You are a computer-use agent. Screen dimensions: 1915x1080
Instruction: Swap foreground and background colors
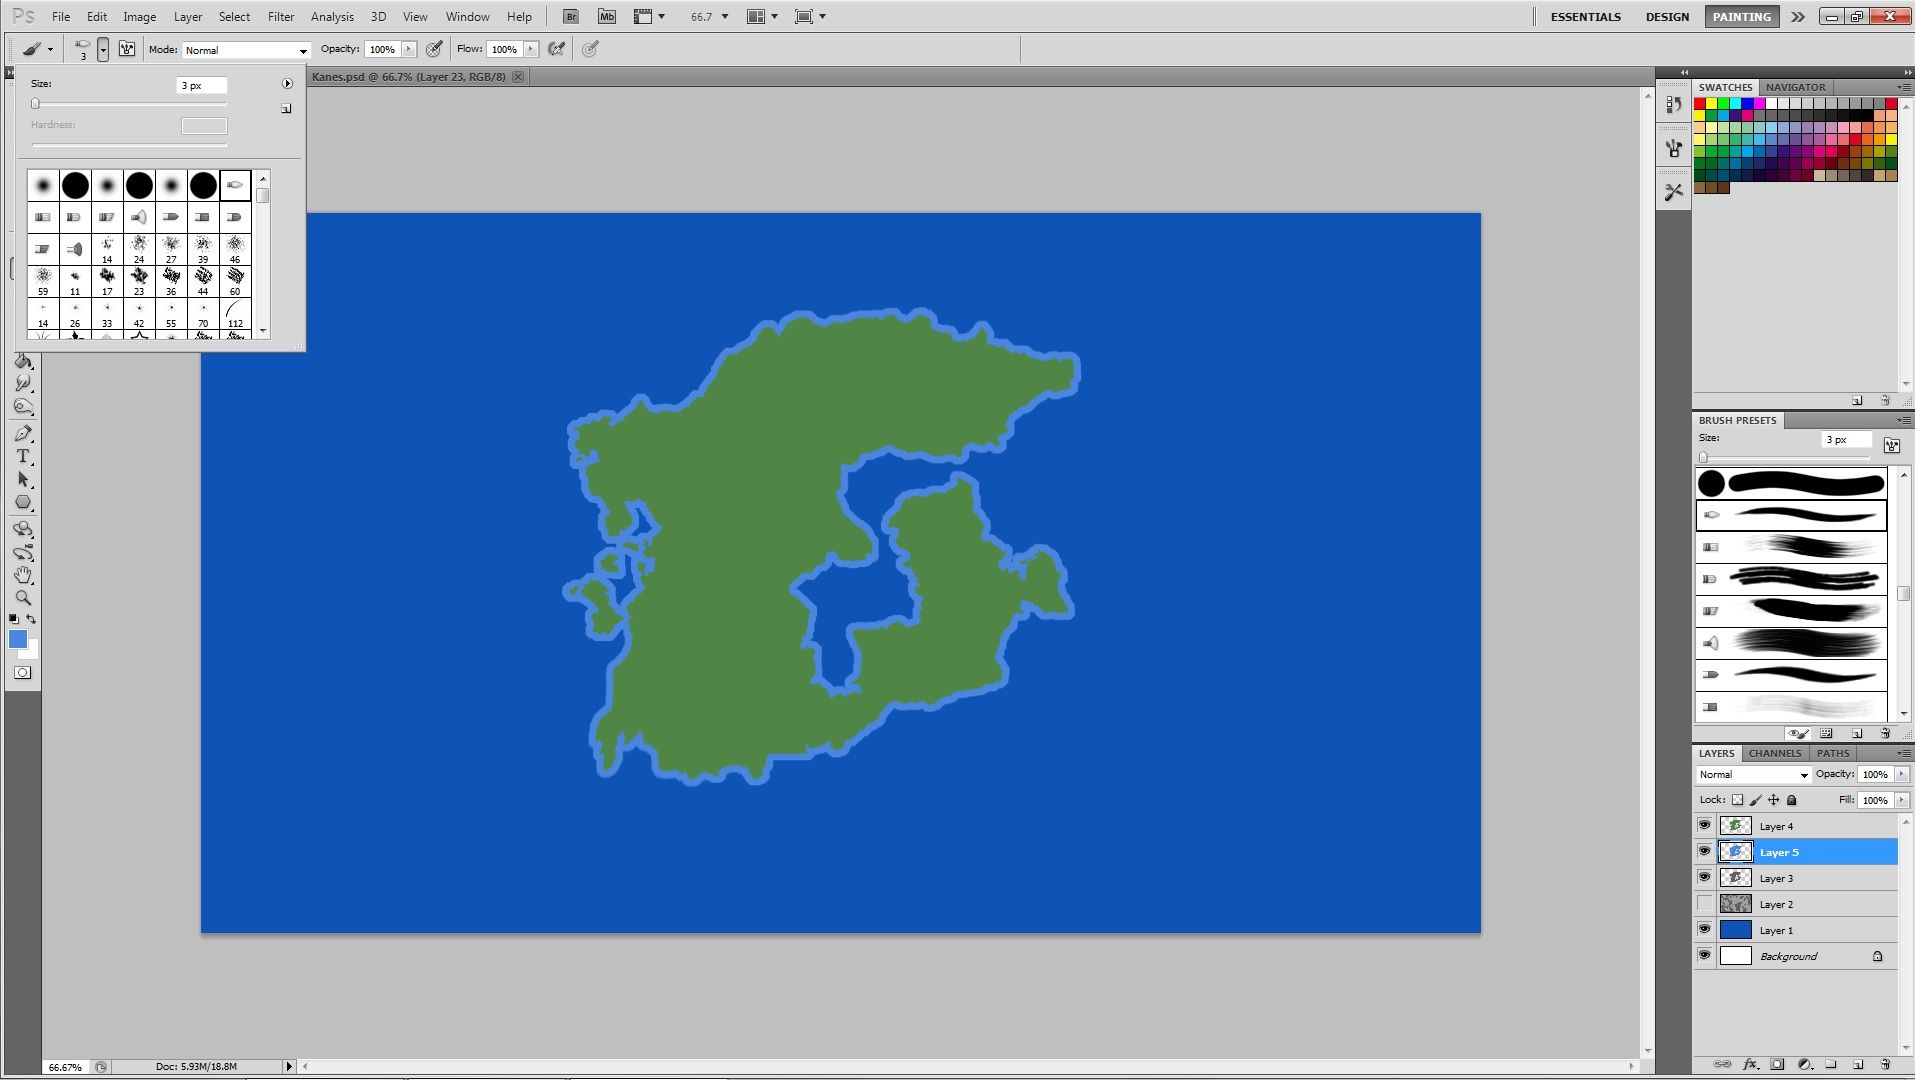[x=31, y=620]
